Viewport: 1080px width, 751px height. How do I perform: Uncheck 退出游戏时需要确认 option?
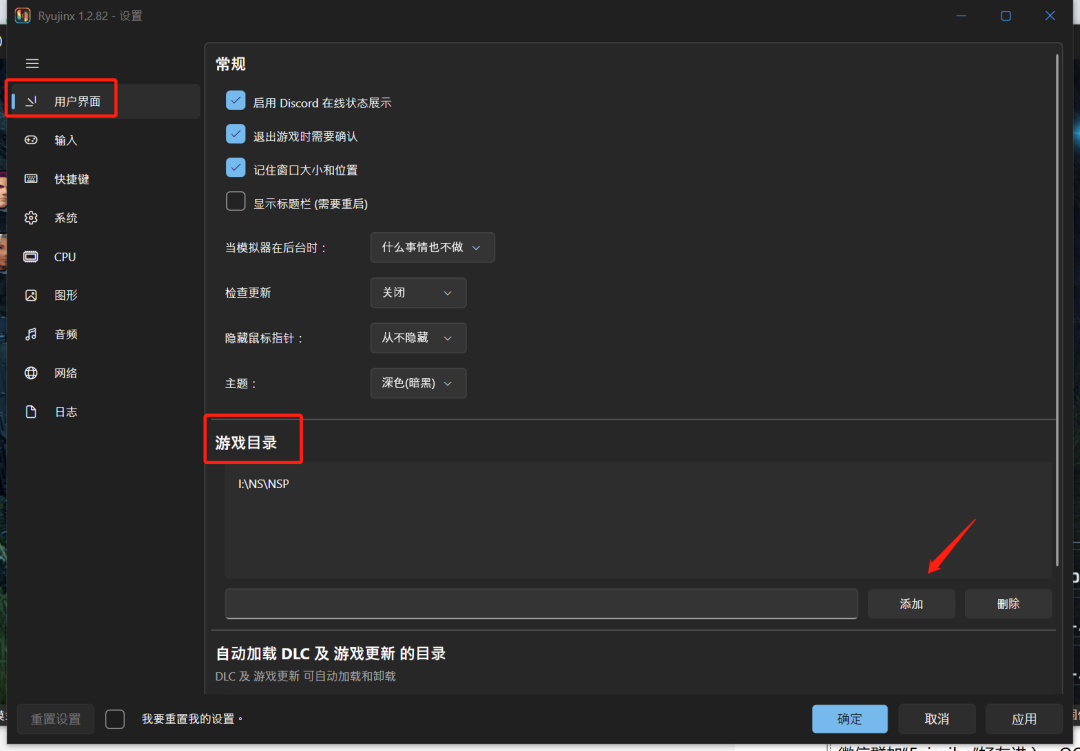point(236,134)
